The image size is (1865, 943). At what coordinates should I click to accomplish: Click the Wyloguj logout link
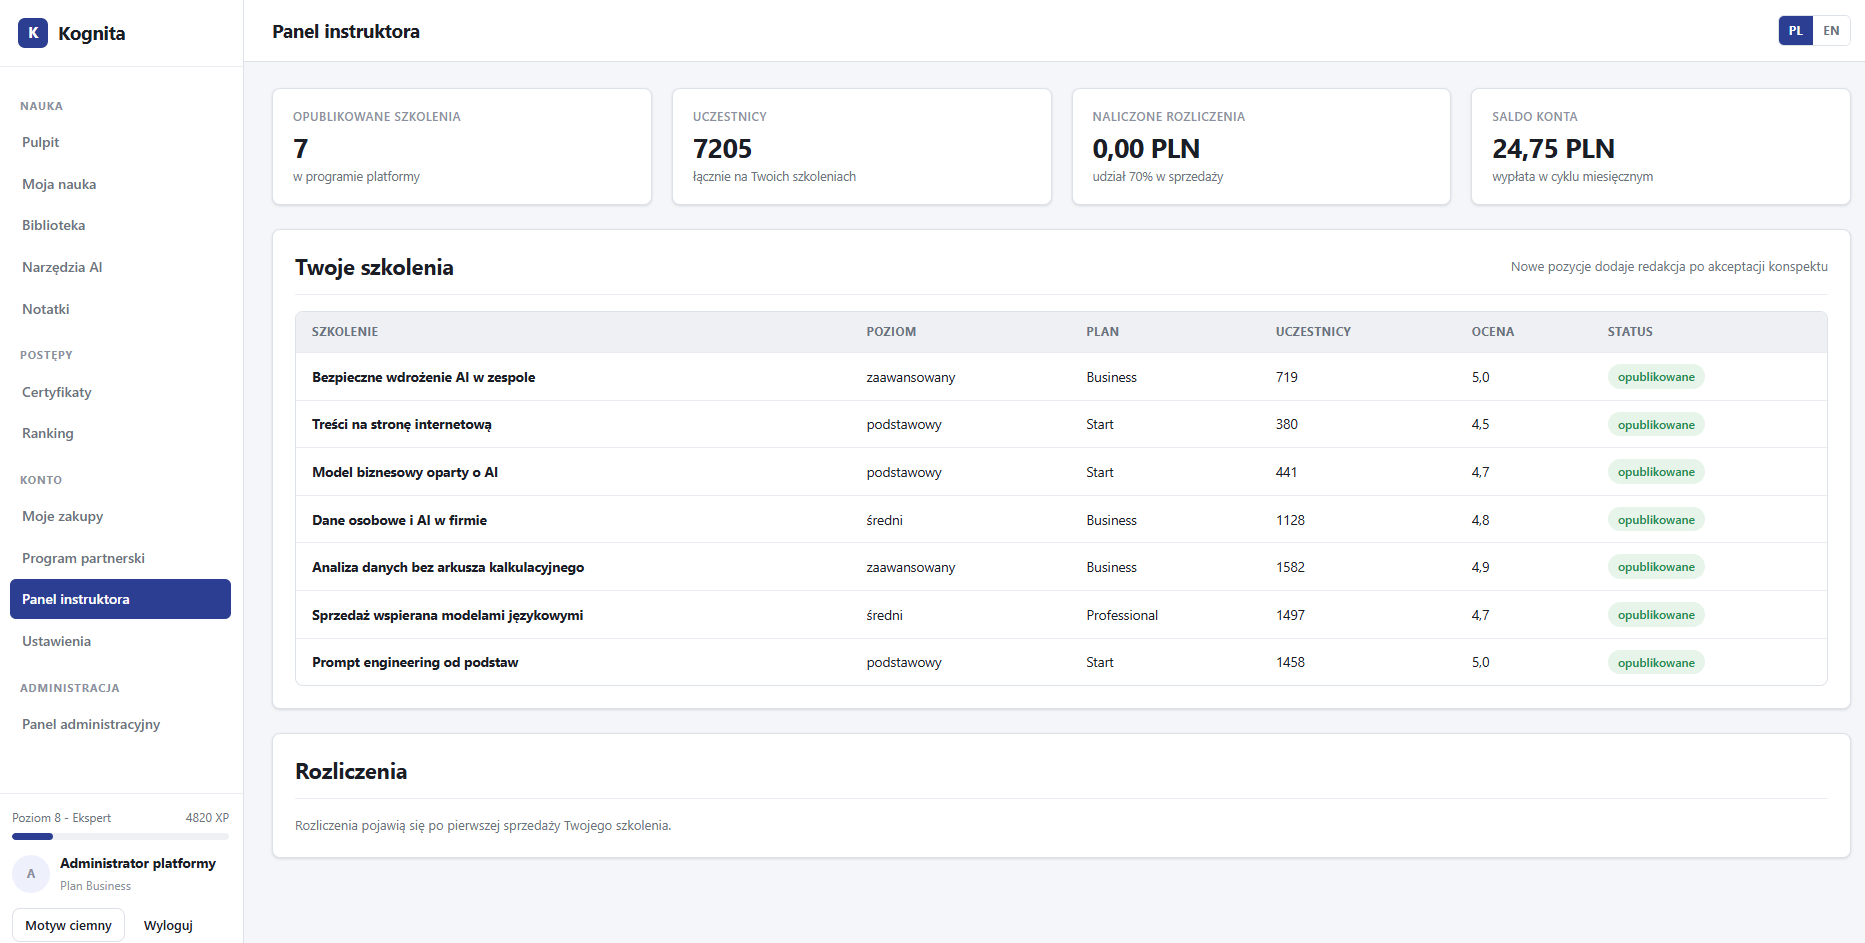pos(168,925)
